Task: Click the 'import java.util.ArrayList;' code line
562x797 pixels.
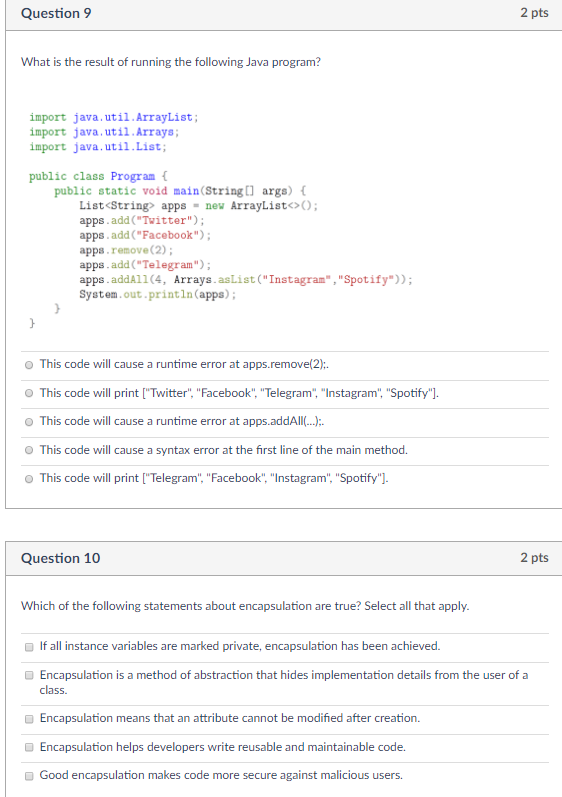Action: pos(113,117)
